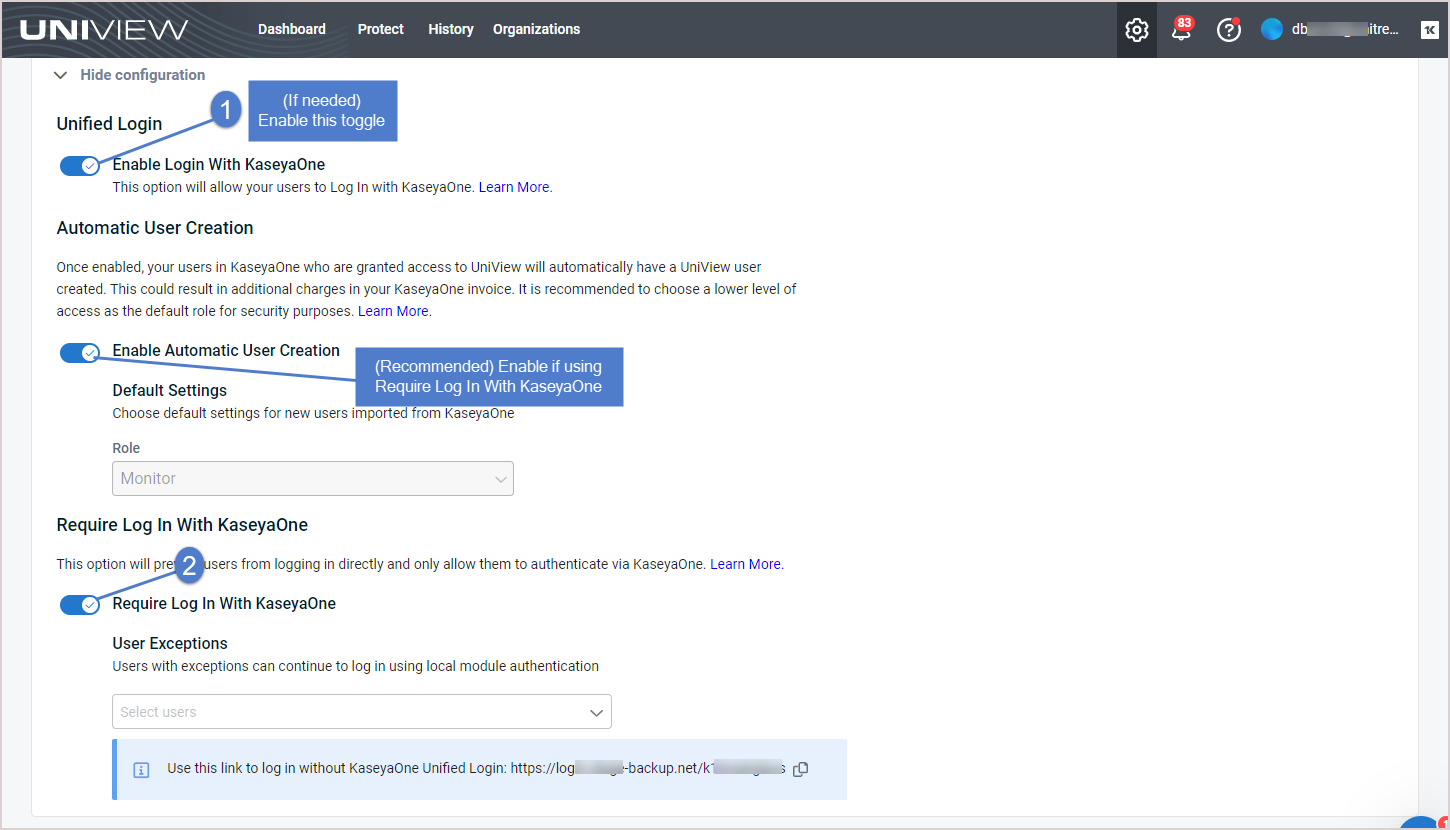The width and height of the screenshot is (1450, 830).
Task: Click the info icon in the login link banner
Action: [x=141, y=770]
